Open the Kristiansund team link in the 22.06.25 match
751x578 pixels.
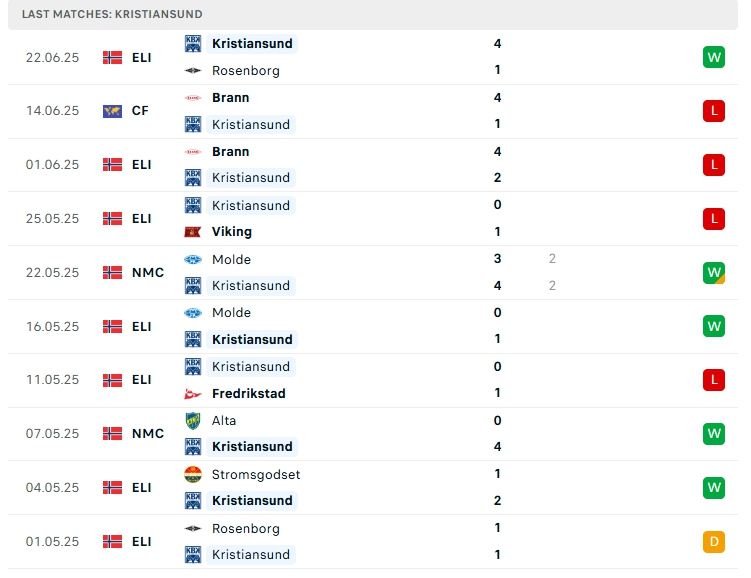252,44
